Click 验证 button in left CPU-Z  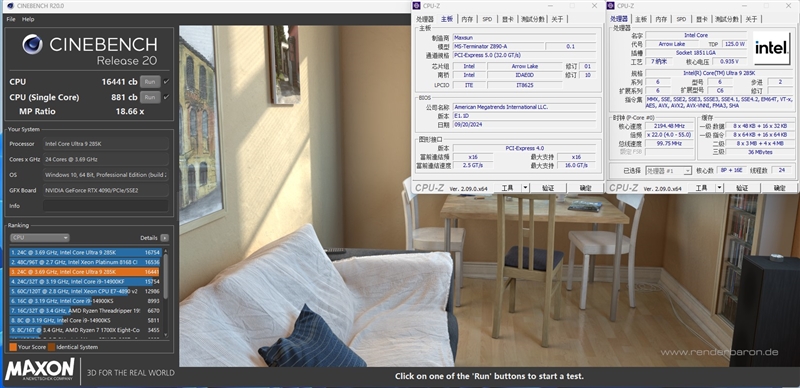click(x=548, y=188)
